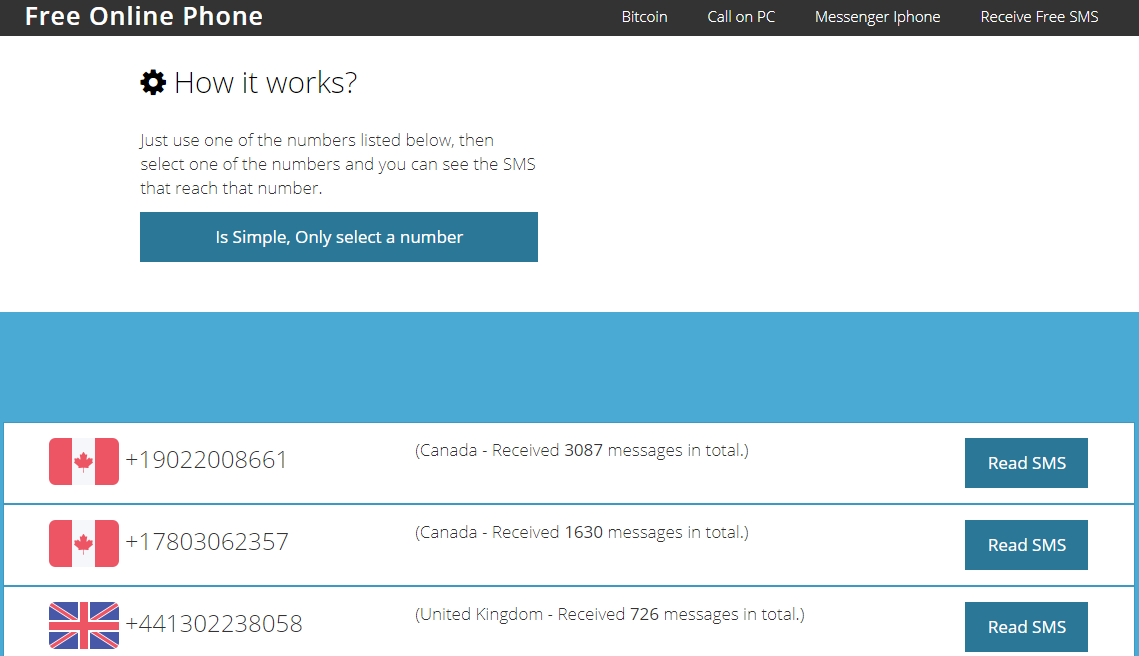Click the Canada flag next to +19022008661
This screenshot has height=656, width=1139.
tap(84, 461)
